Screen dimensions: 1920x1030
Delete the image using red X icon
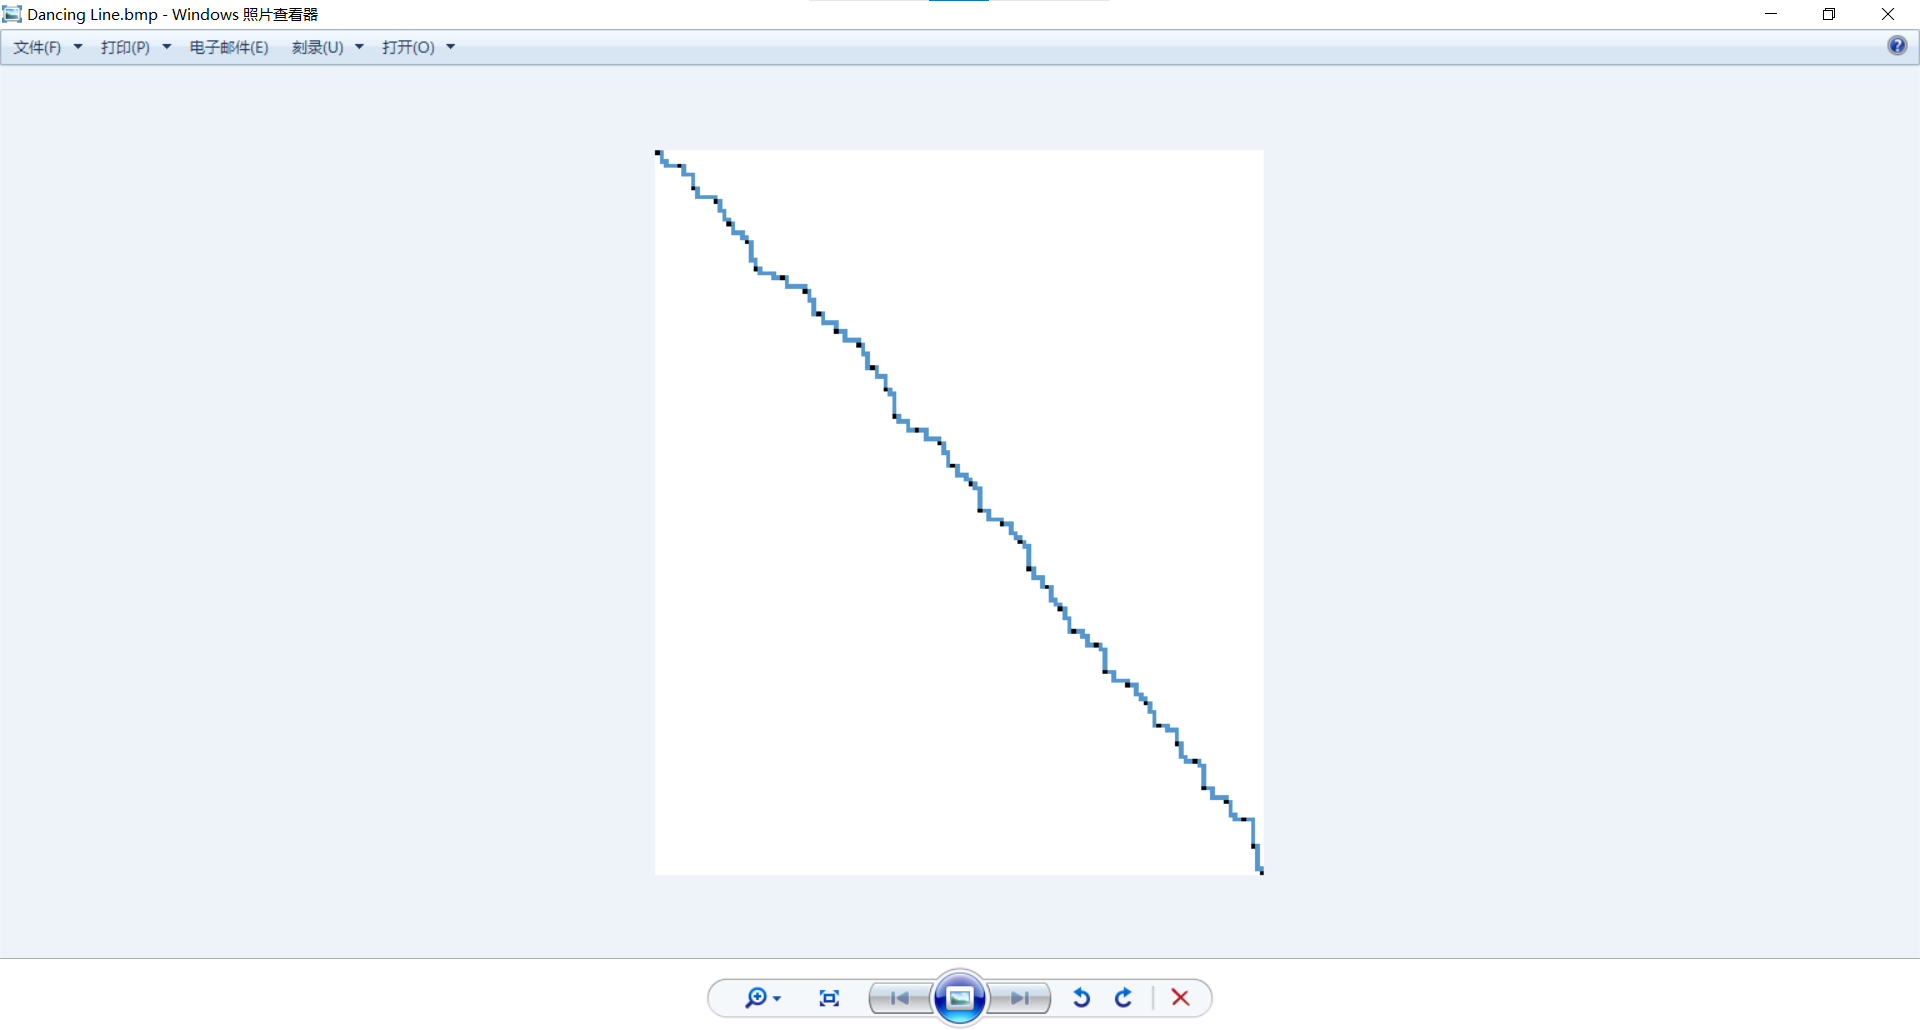click(x=1180, y=998)
